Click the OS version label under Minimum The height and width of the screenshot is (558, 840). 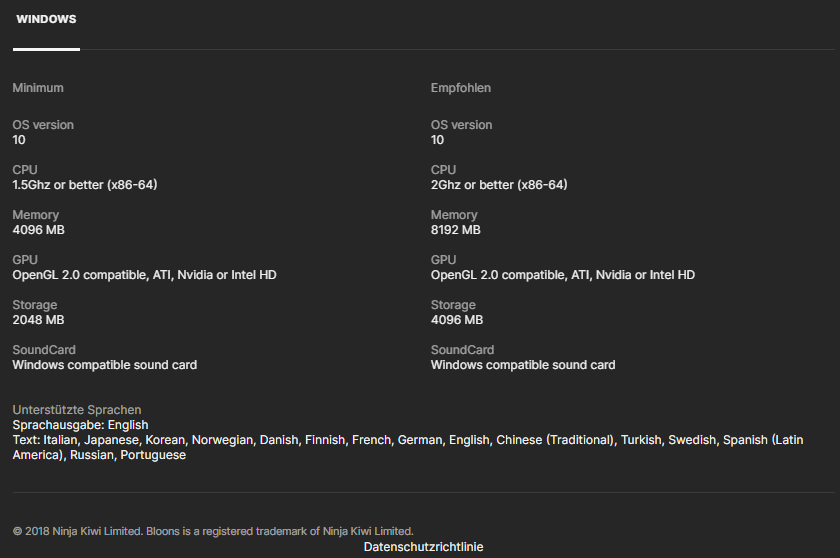coord(43,125)
